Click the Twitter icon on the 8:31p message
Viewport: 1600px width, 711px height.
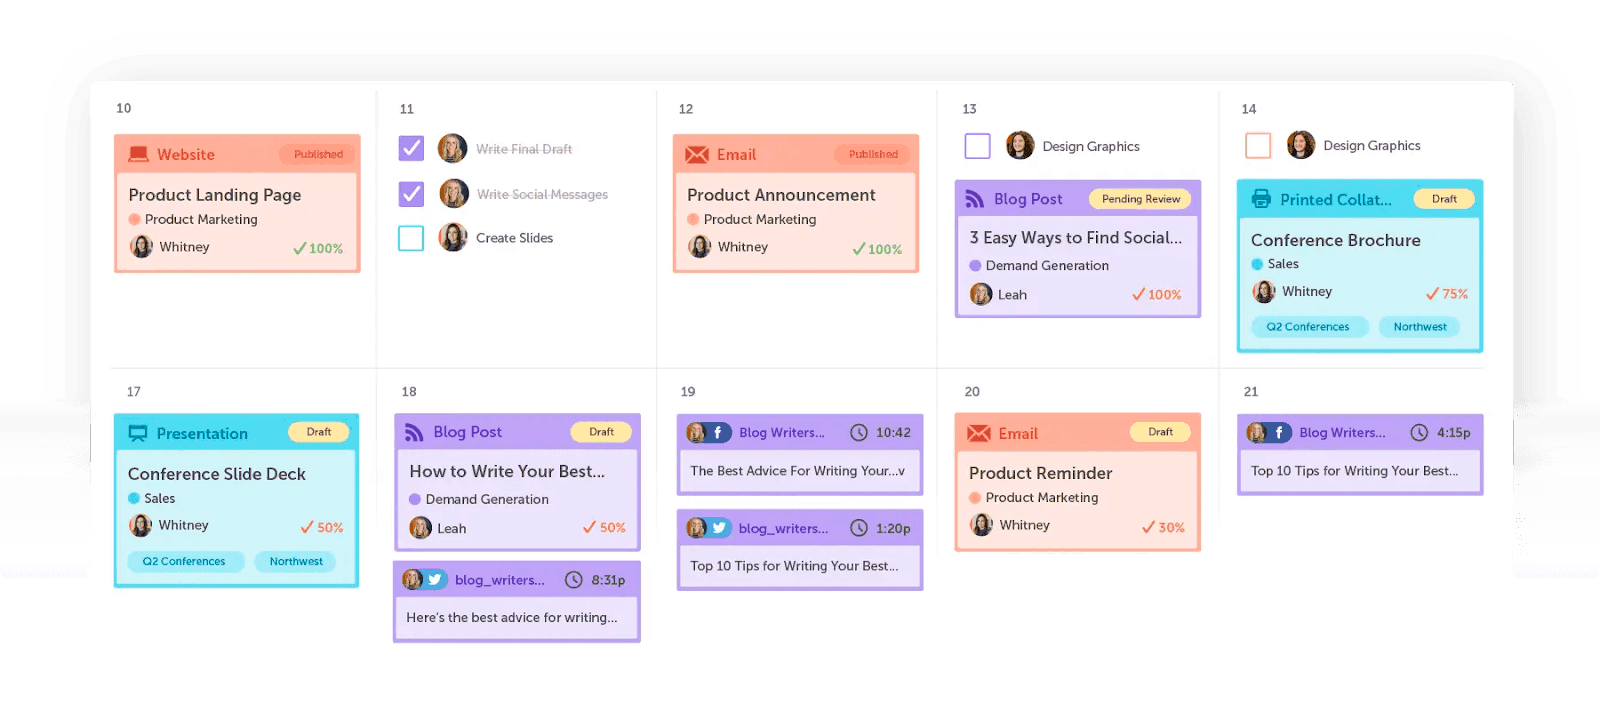click(x=435, y=580)
